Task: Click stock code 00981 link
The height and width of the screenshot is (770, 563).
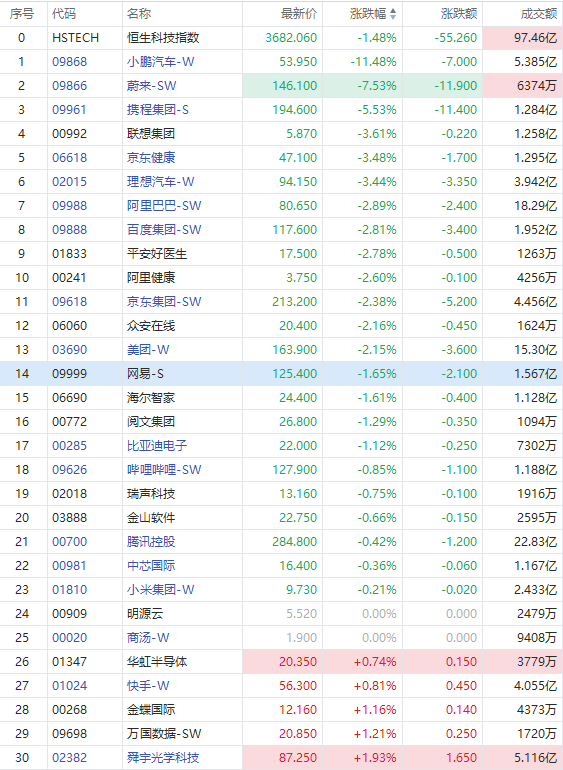Action: pyautogui.click(x=69, y=566)
